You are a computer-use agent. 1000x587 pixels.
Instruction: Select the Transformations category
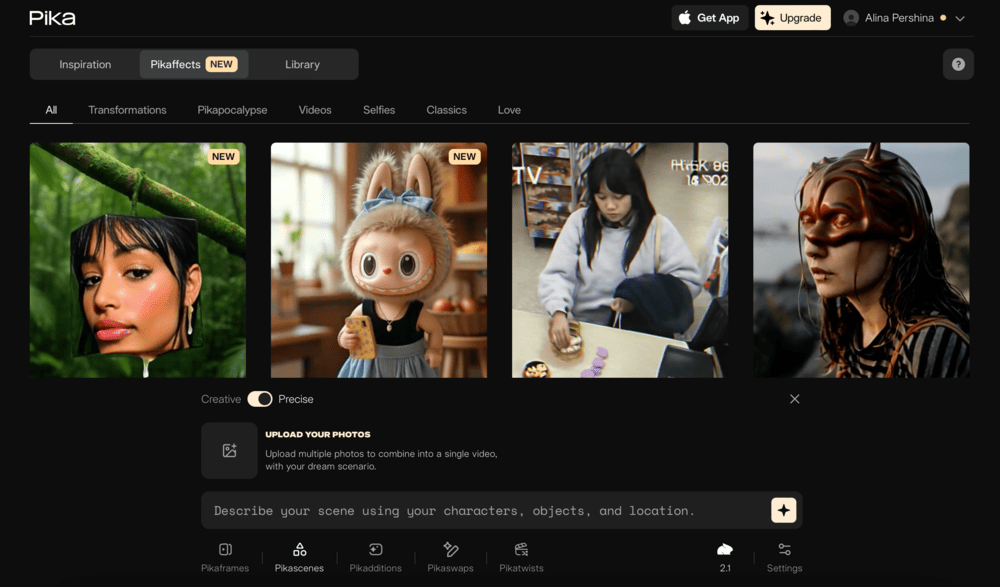[127, 110]
